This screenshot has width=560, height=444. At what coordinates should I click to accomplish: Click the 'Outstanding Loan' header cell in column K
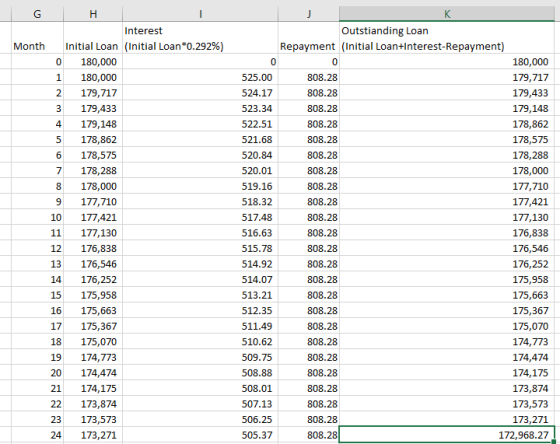click(447, 38)
